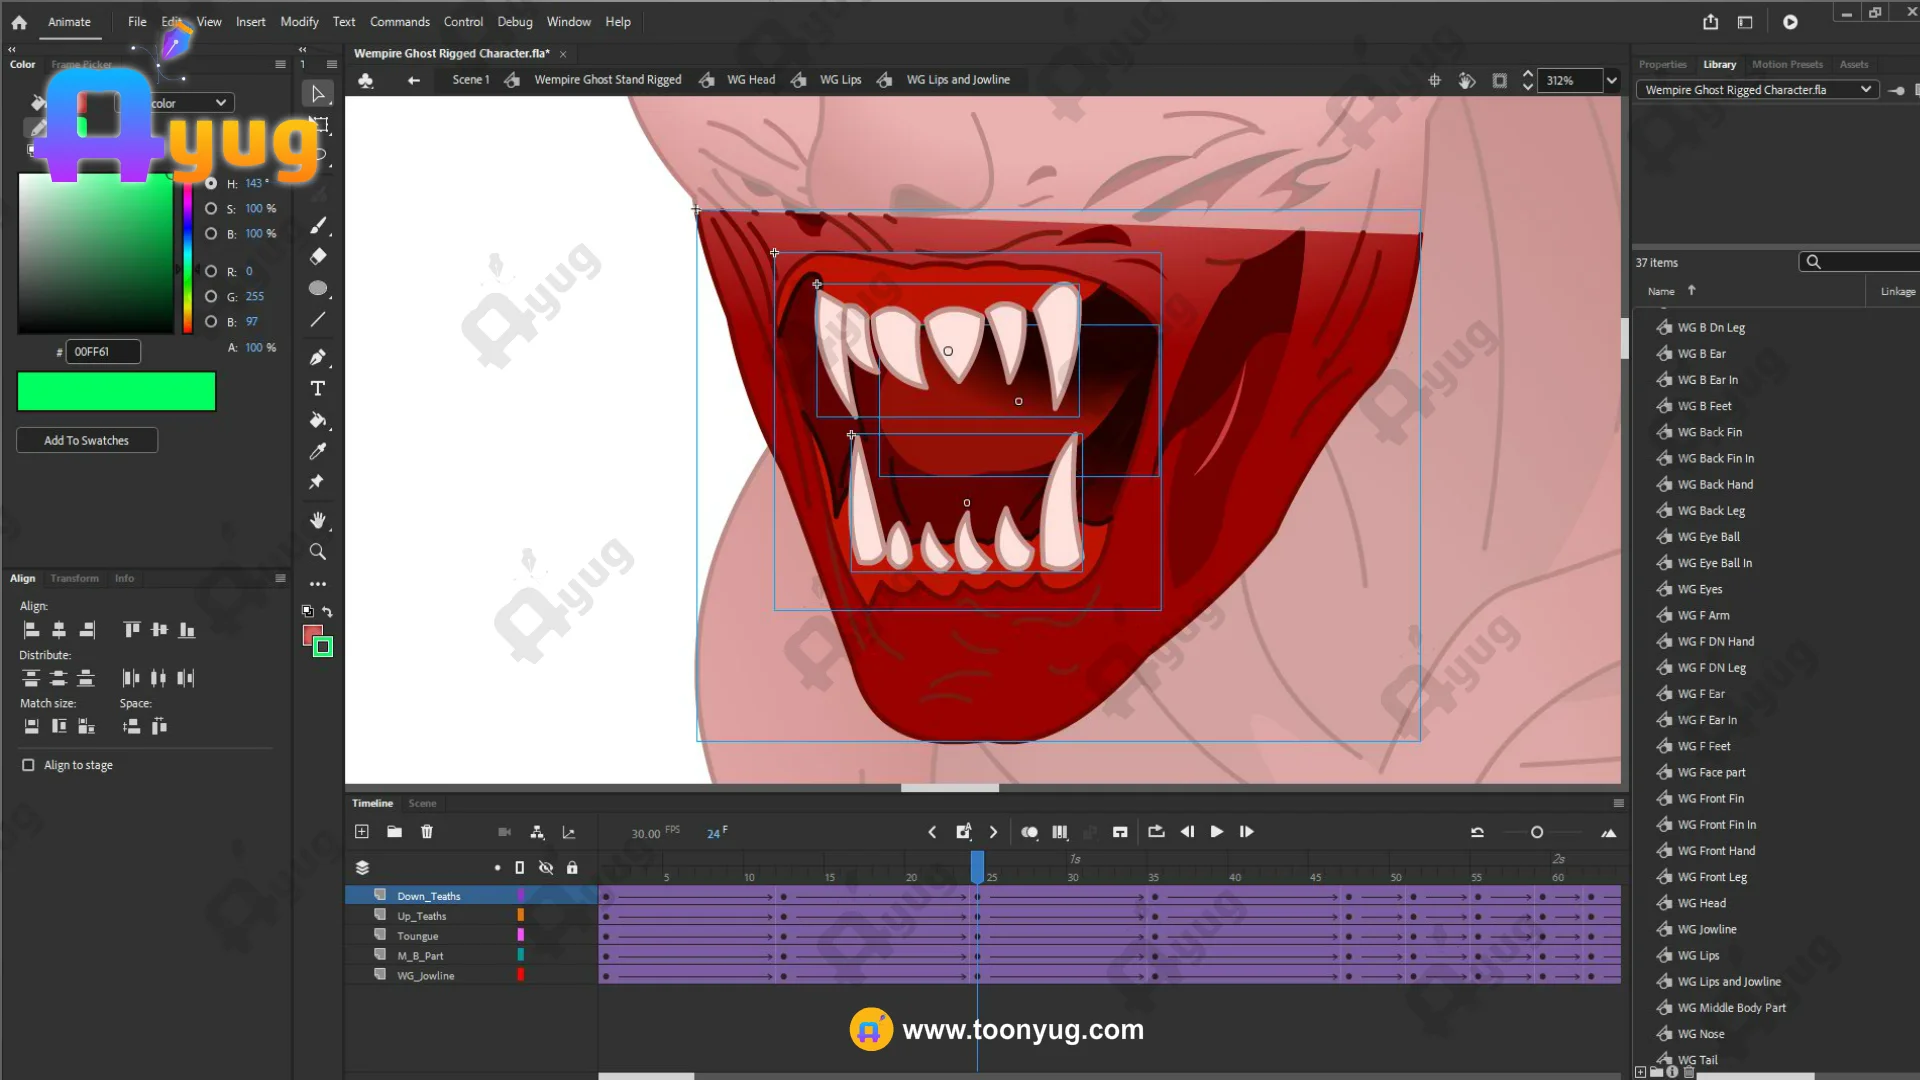
Task: Select the Zoom magnifier tool
Action: [318, 552]
